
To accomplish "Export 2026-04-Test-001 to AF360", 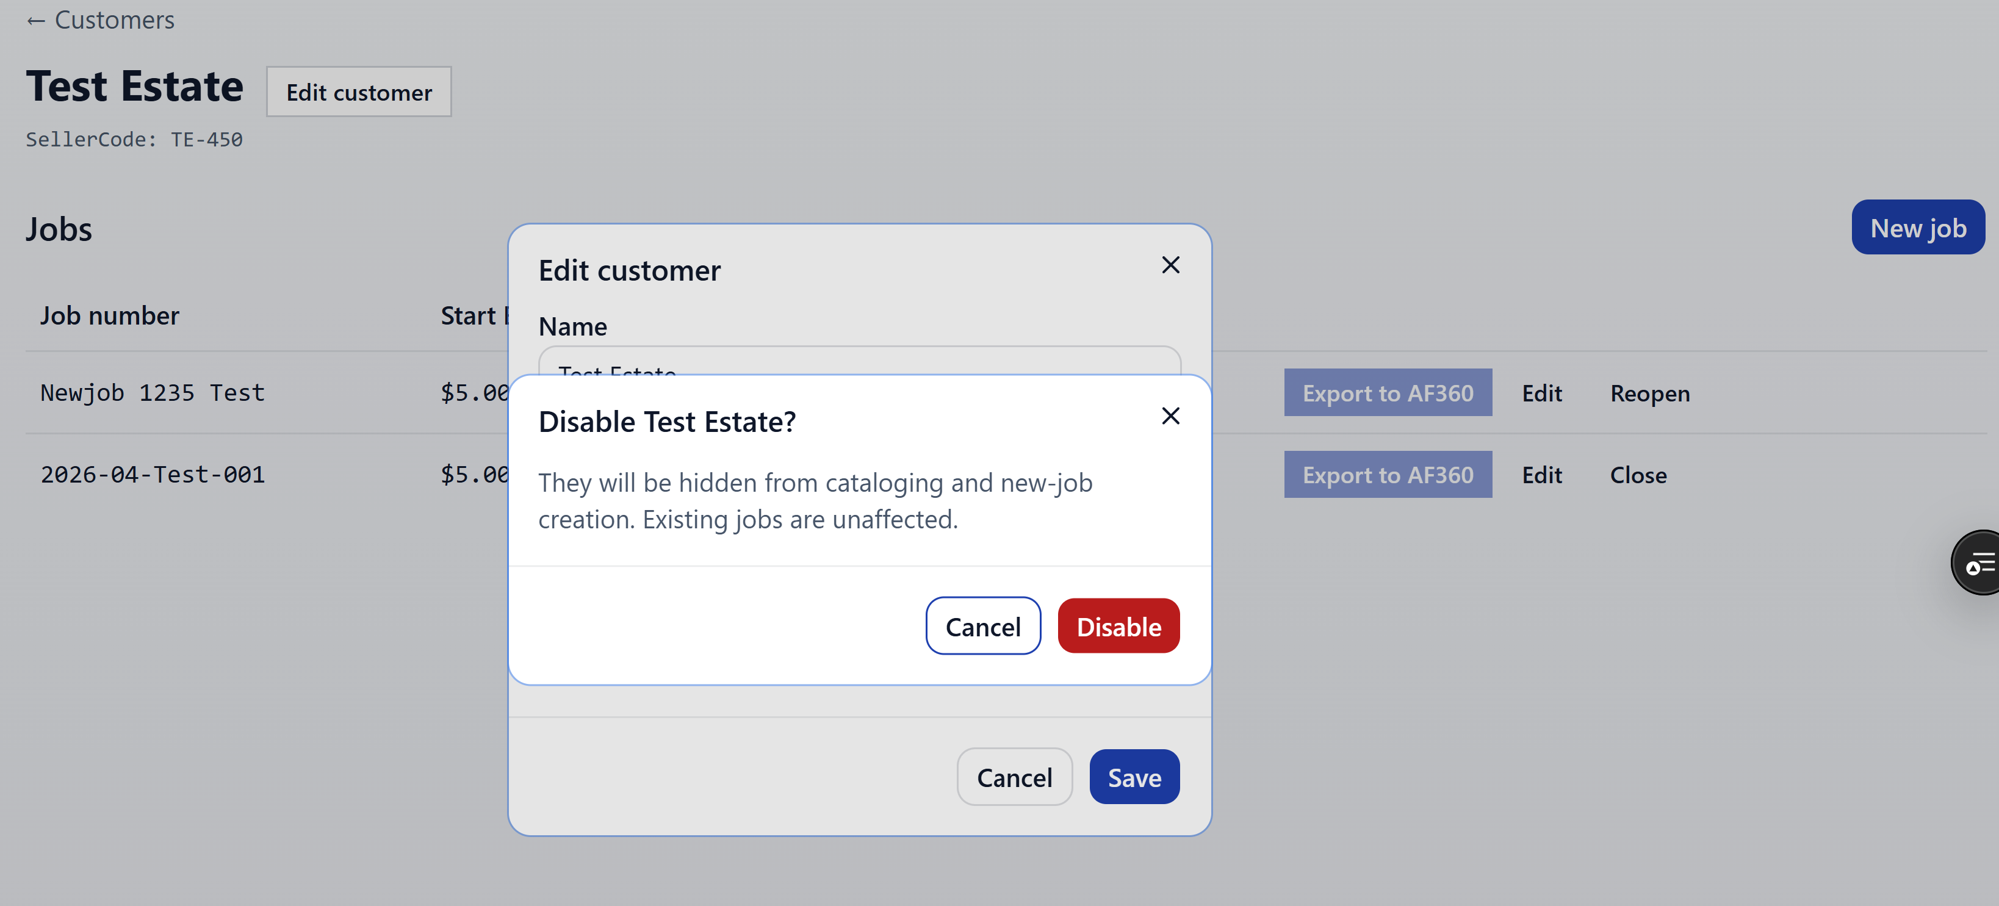I will 1388,475.
